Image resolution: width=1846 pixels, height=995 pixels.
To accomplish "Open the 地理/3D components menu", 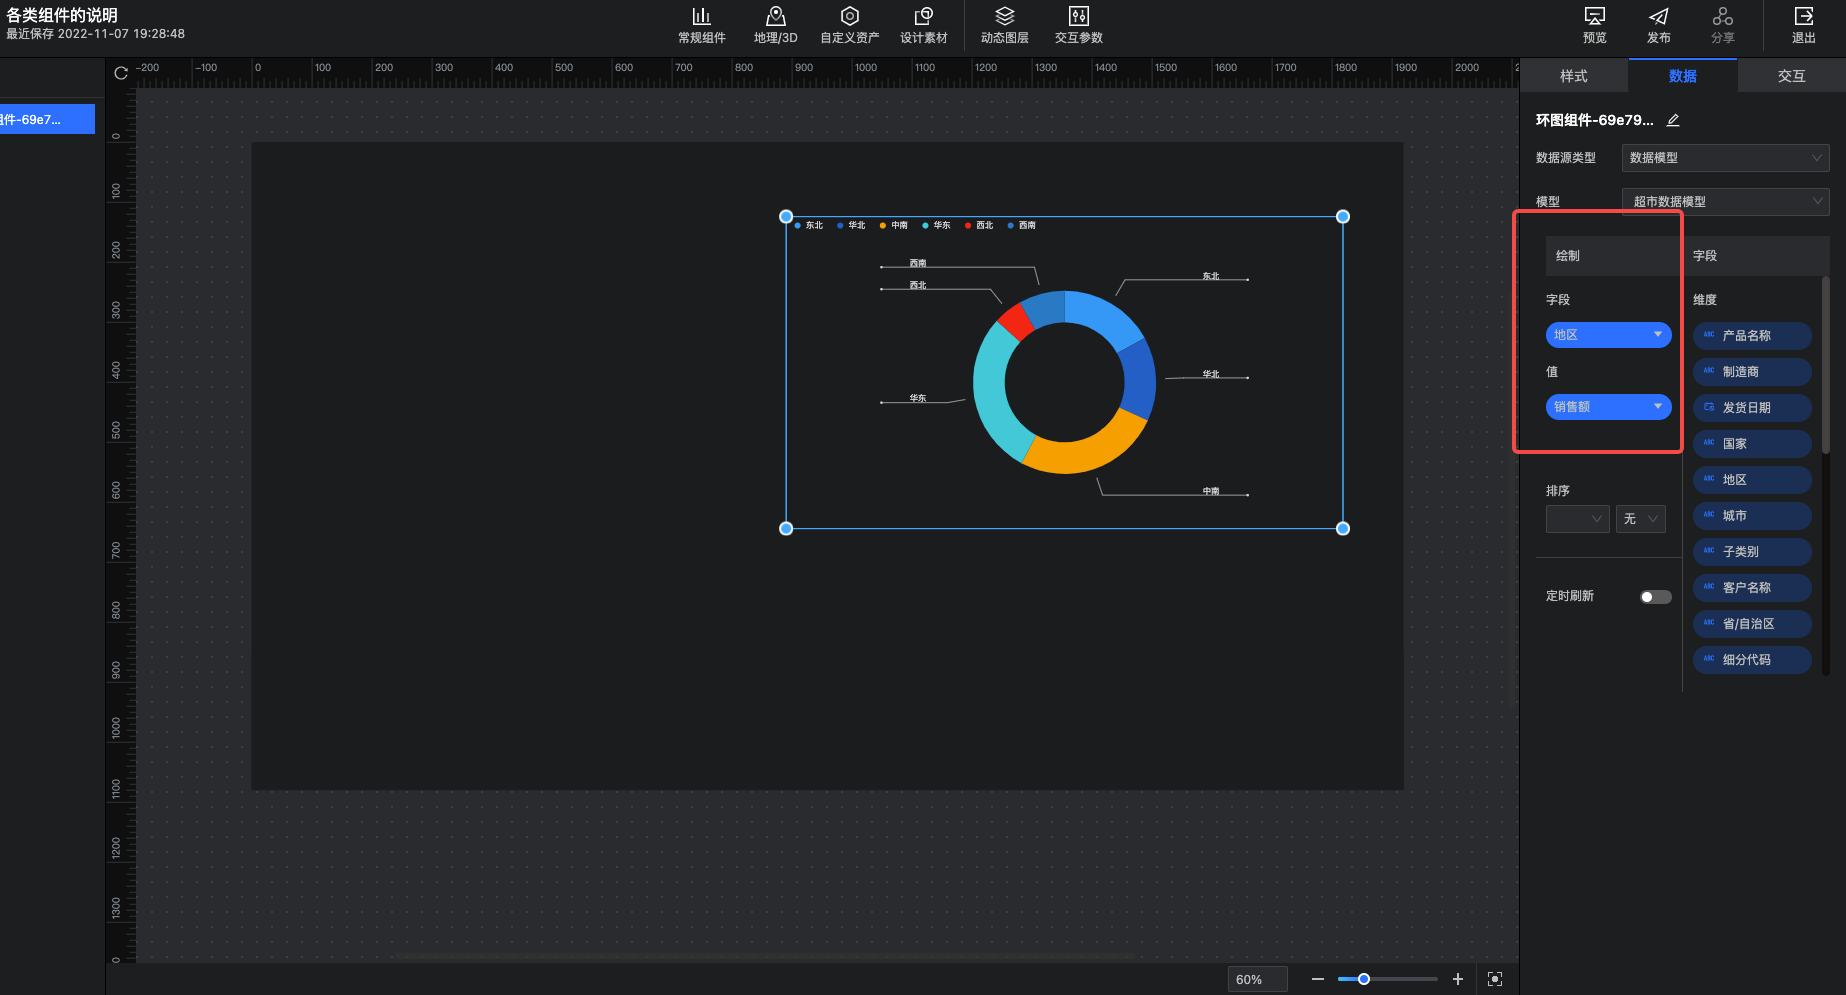I will 775,25.
